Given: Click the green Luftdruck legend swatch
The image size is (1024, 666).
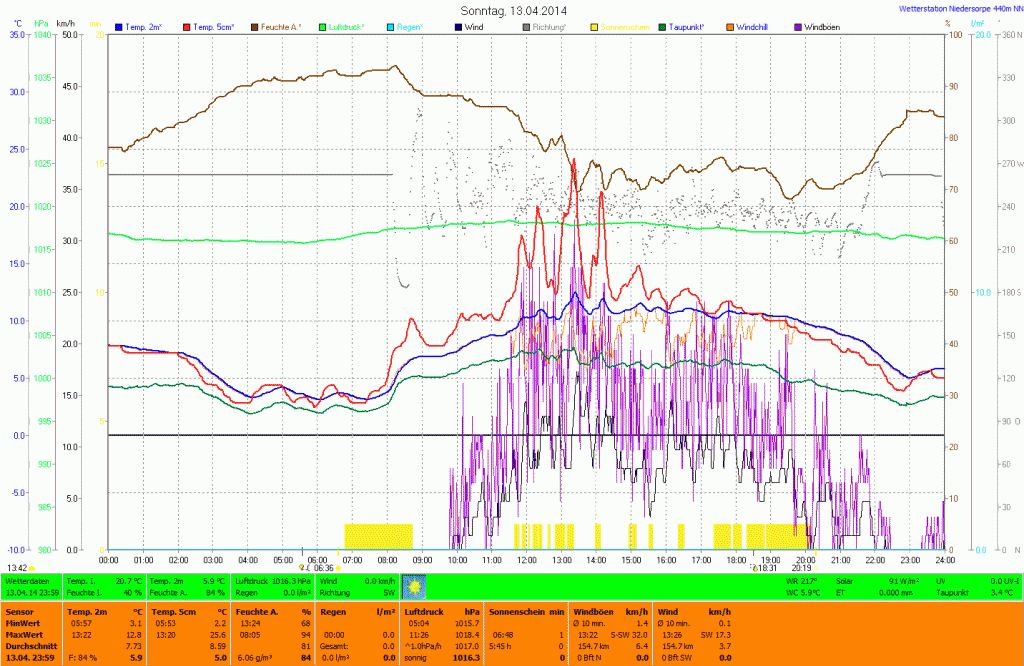Looking at the screenshot, I should coord(323,26).
